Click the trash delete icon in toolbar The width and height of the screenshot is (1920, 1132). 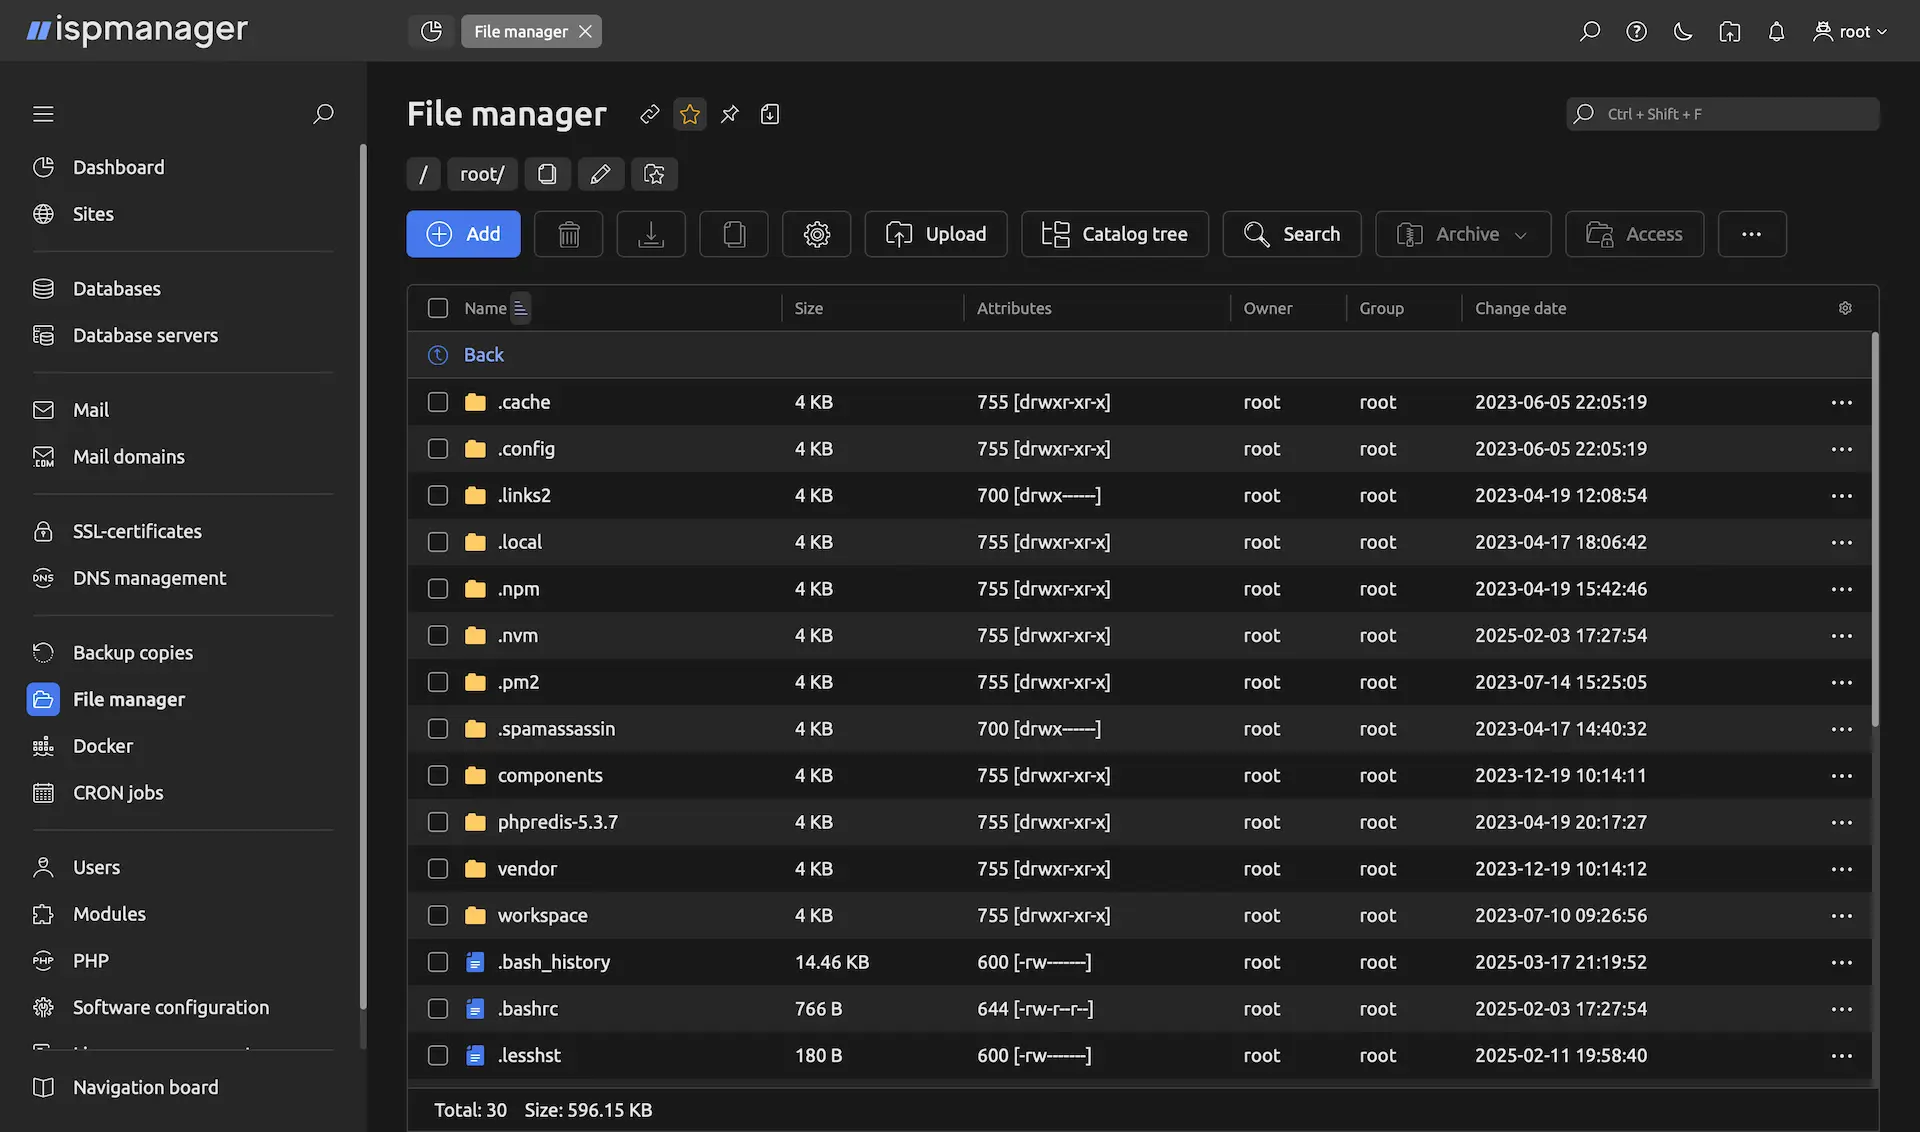pyautogui.click(x=568, y=234)
